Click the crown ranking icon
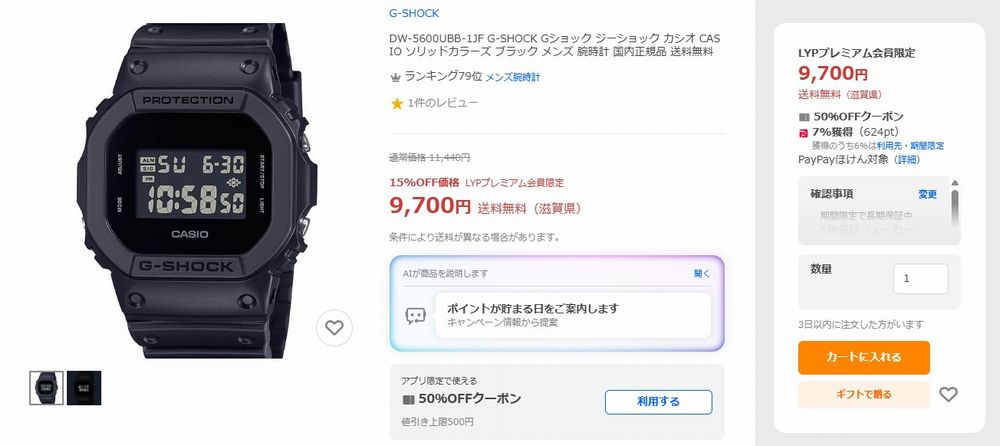 (395, 77)
